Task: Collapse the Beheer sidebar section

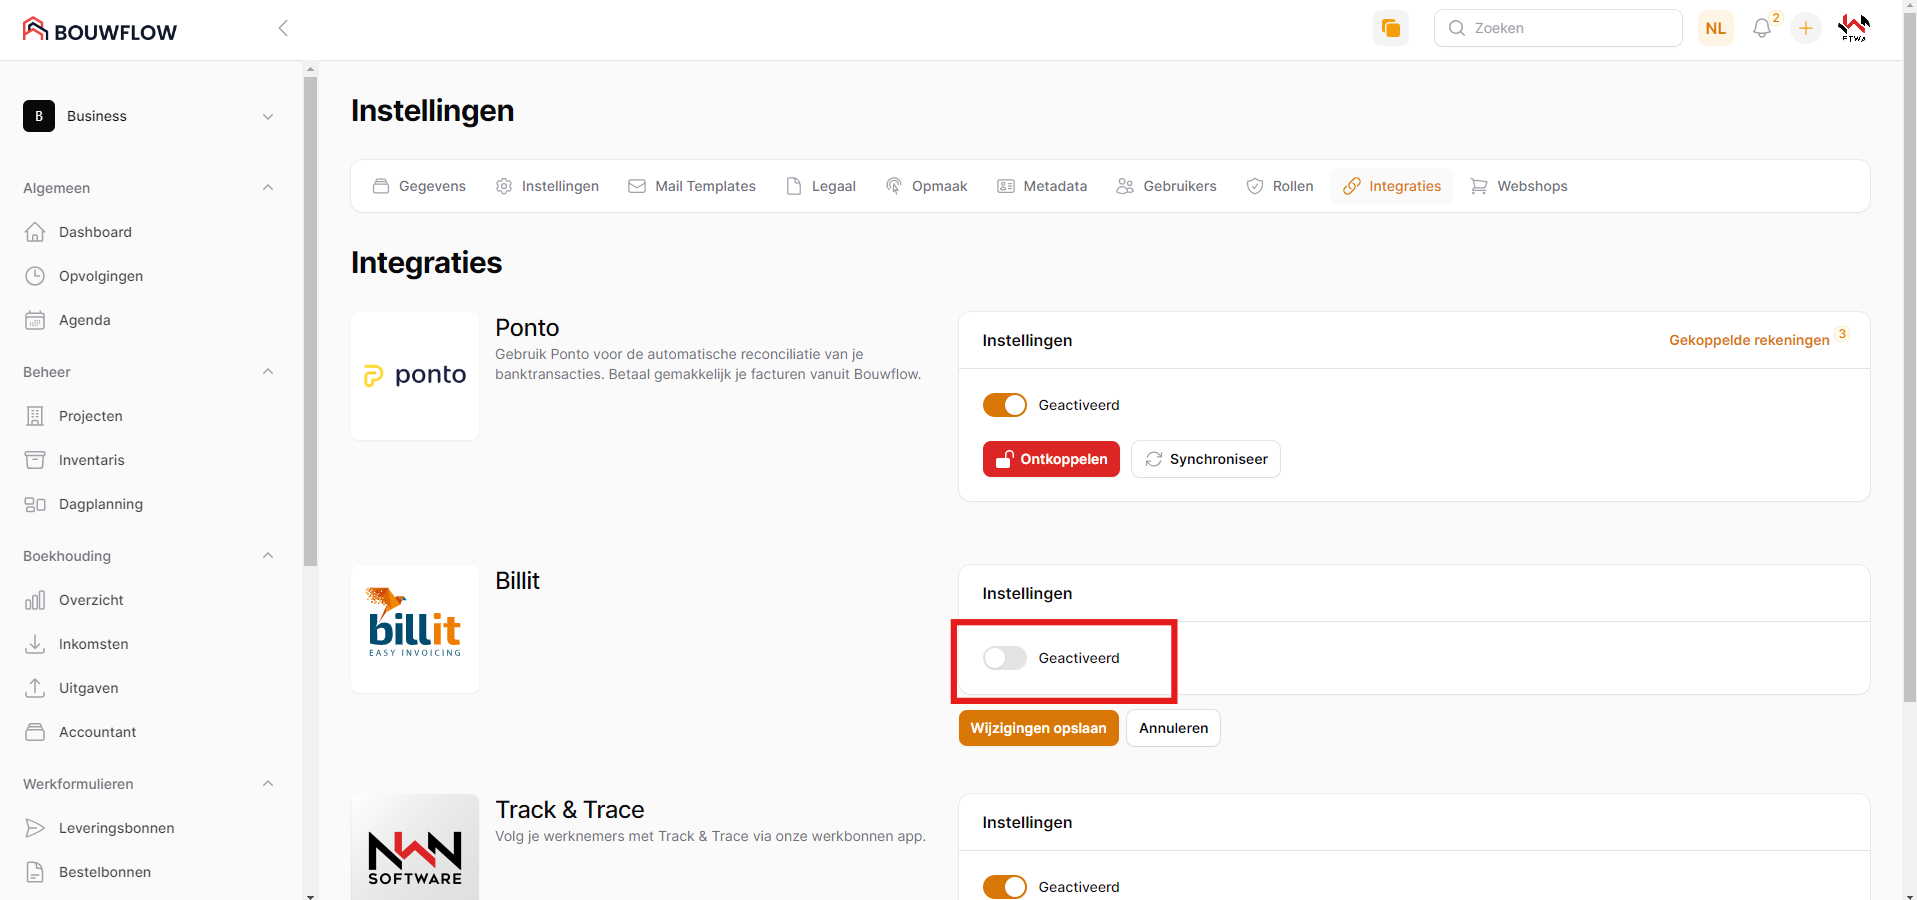Action: [267, 372]
